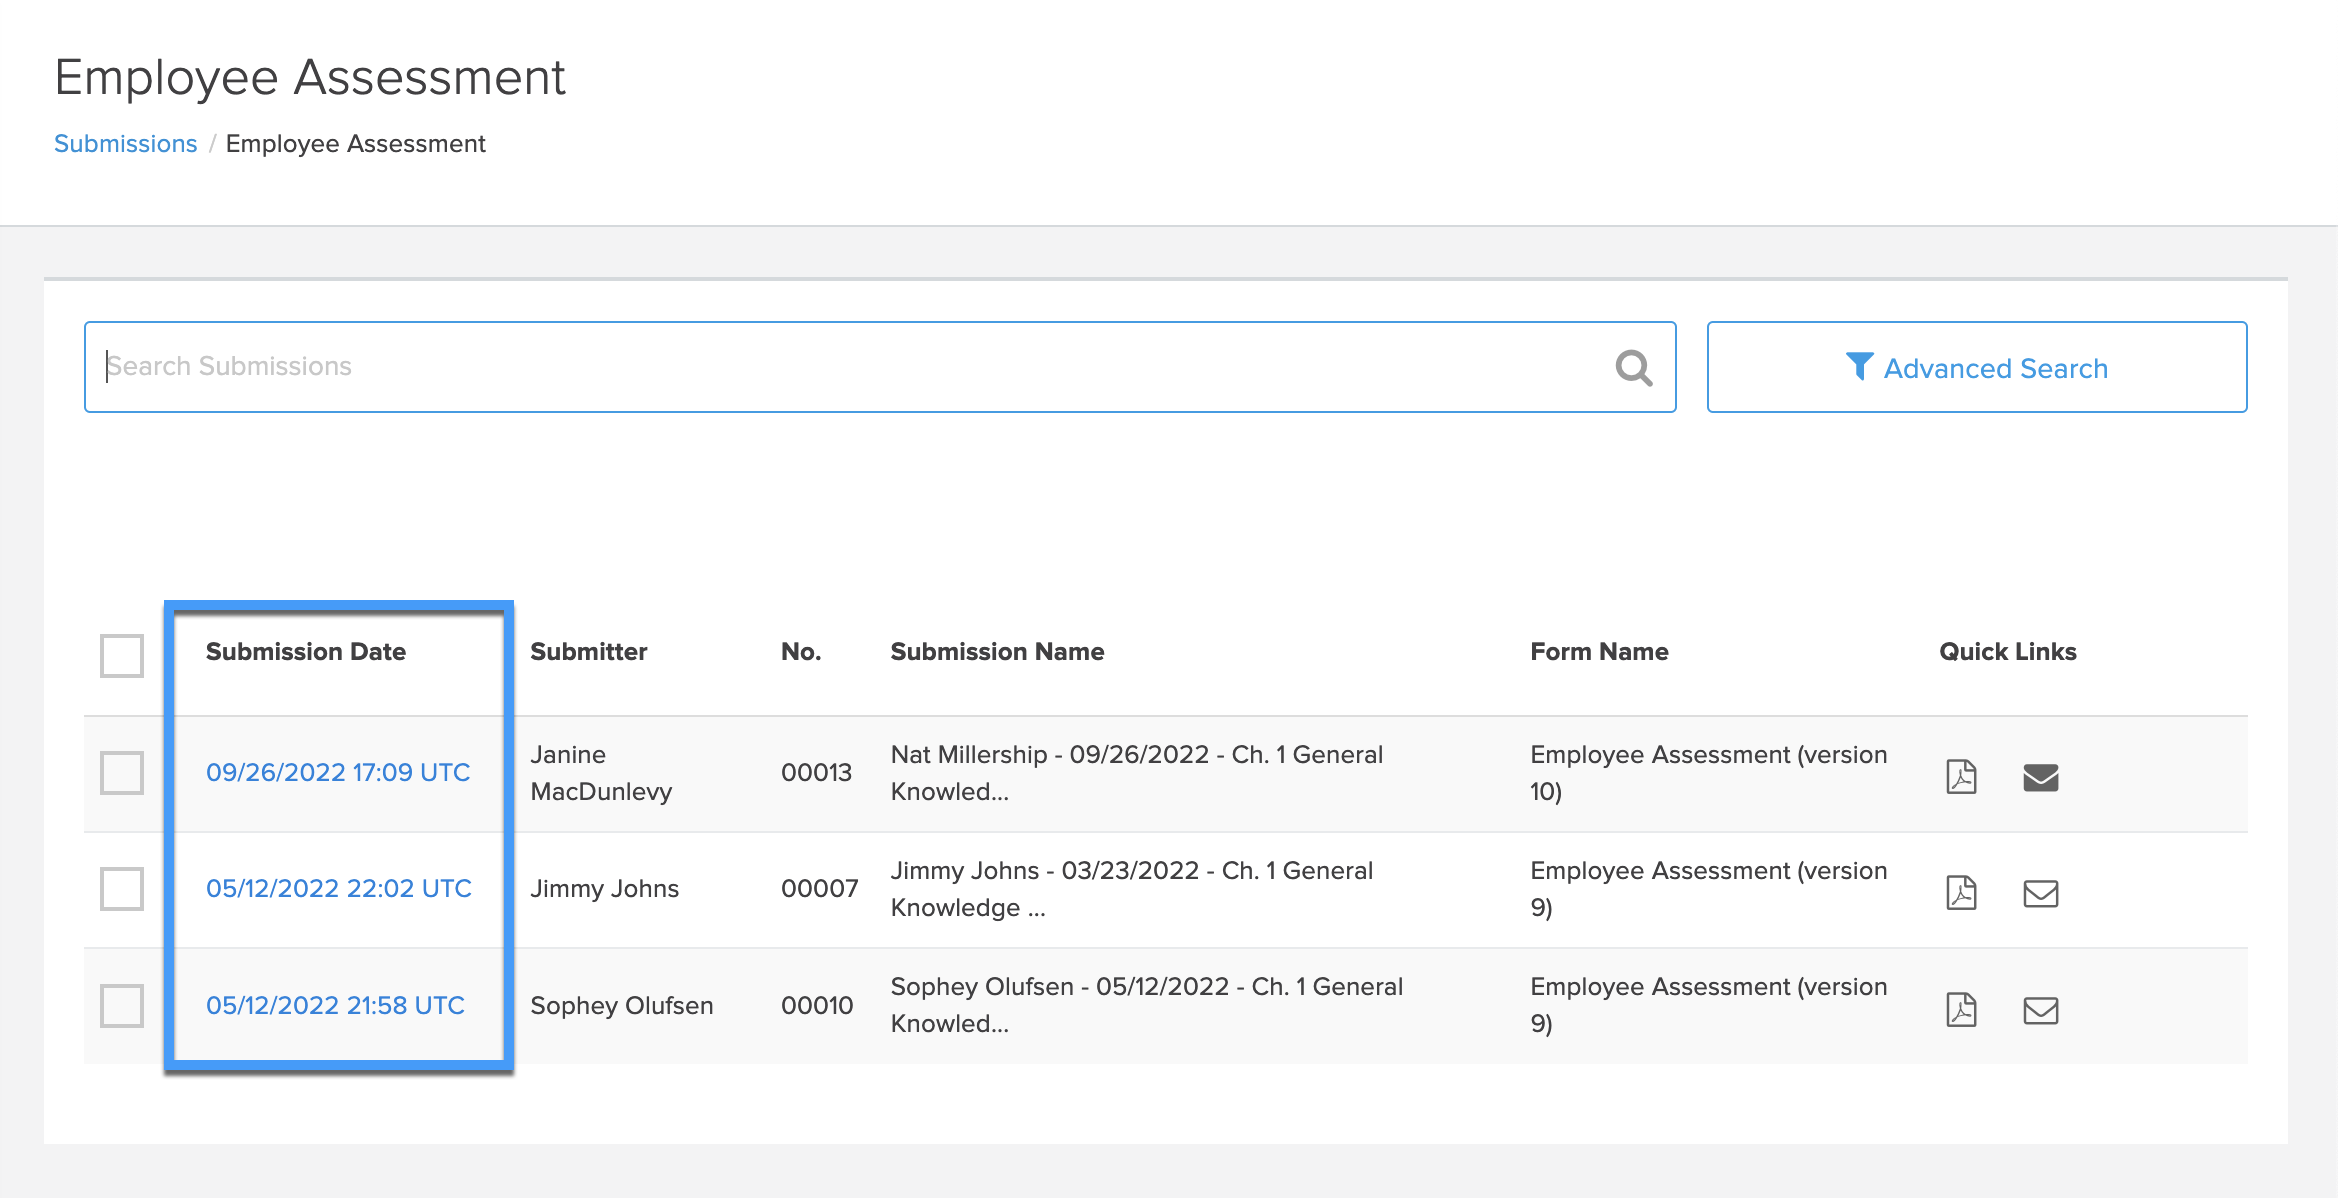Select the Sophey Olufsen row checkbox
The image size is (2338, 1198).
tap(122, 1005)
